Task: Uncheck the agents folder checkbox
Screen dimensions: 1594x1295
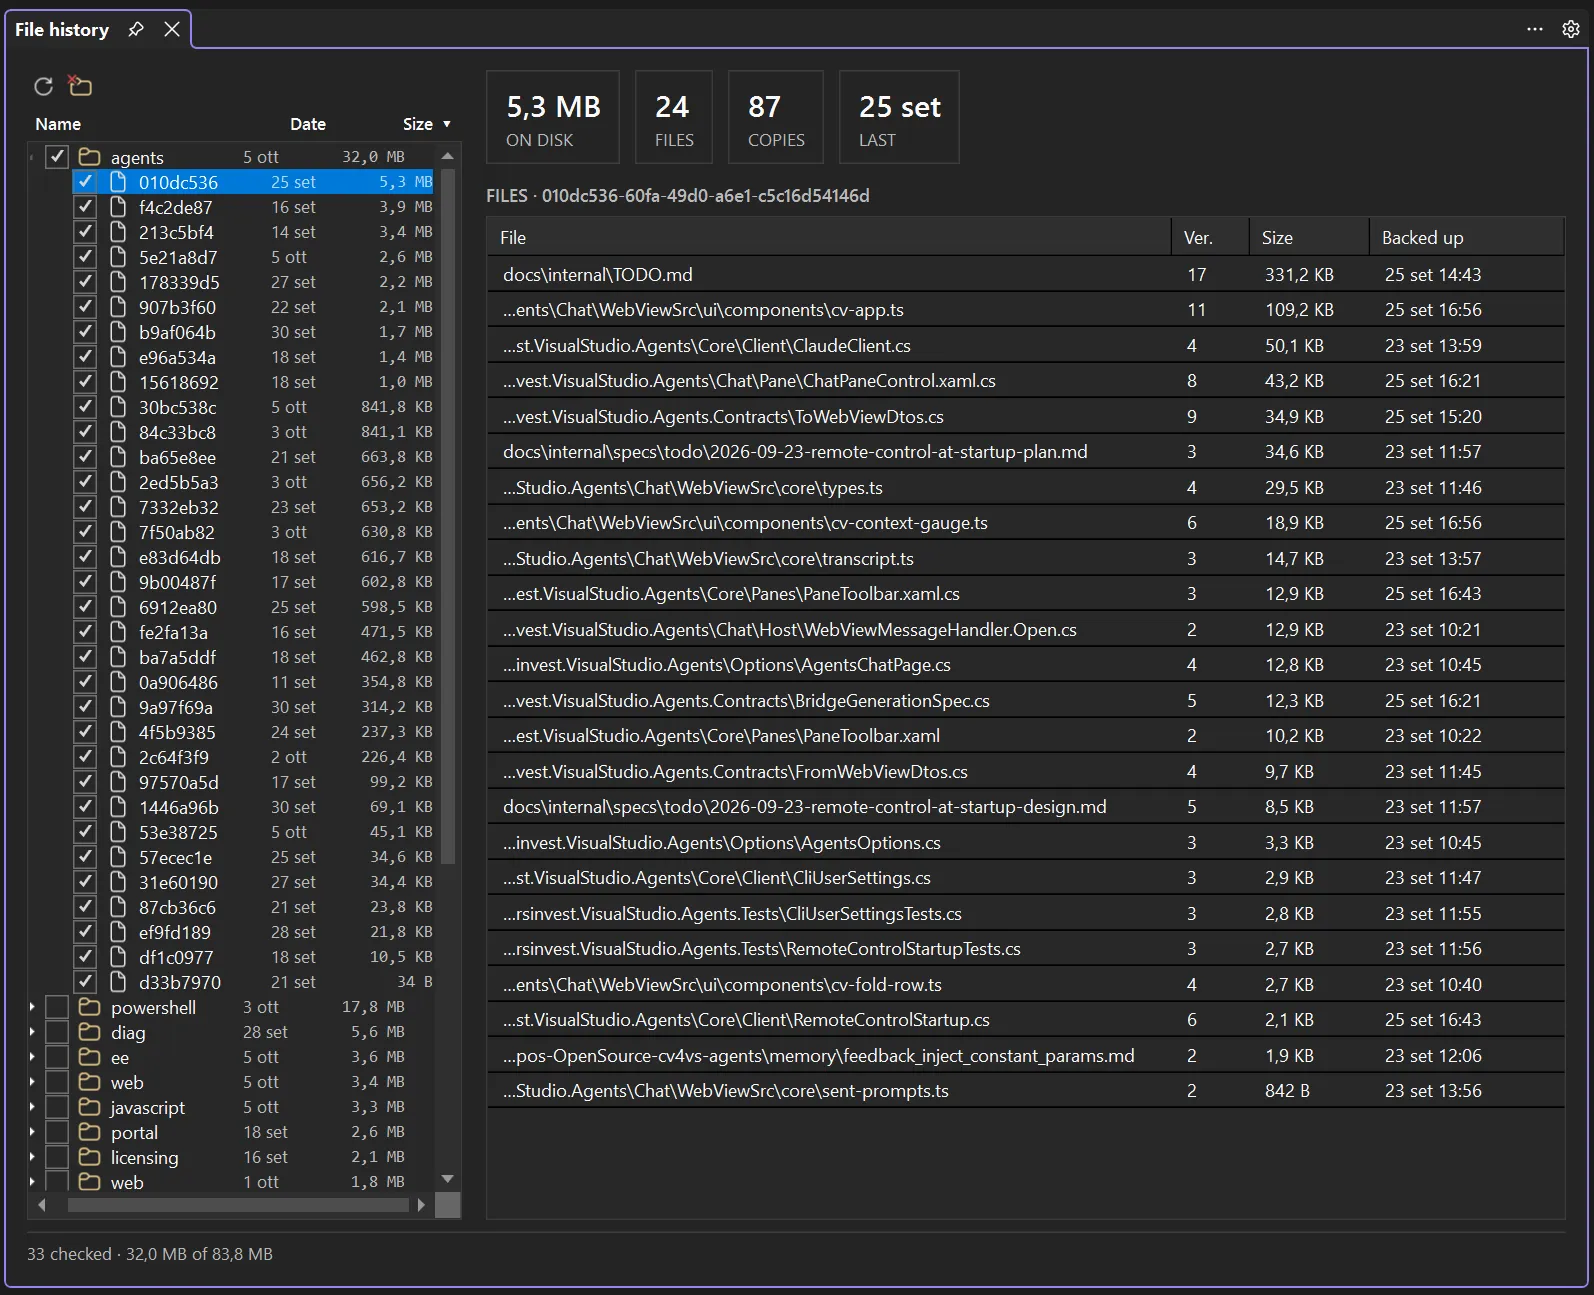Action: (57, 157)
